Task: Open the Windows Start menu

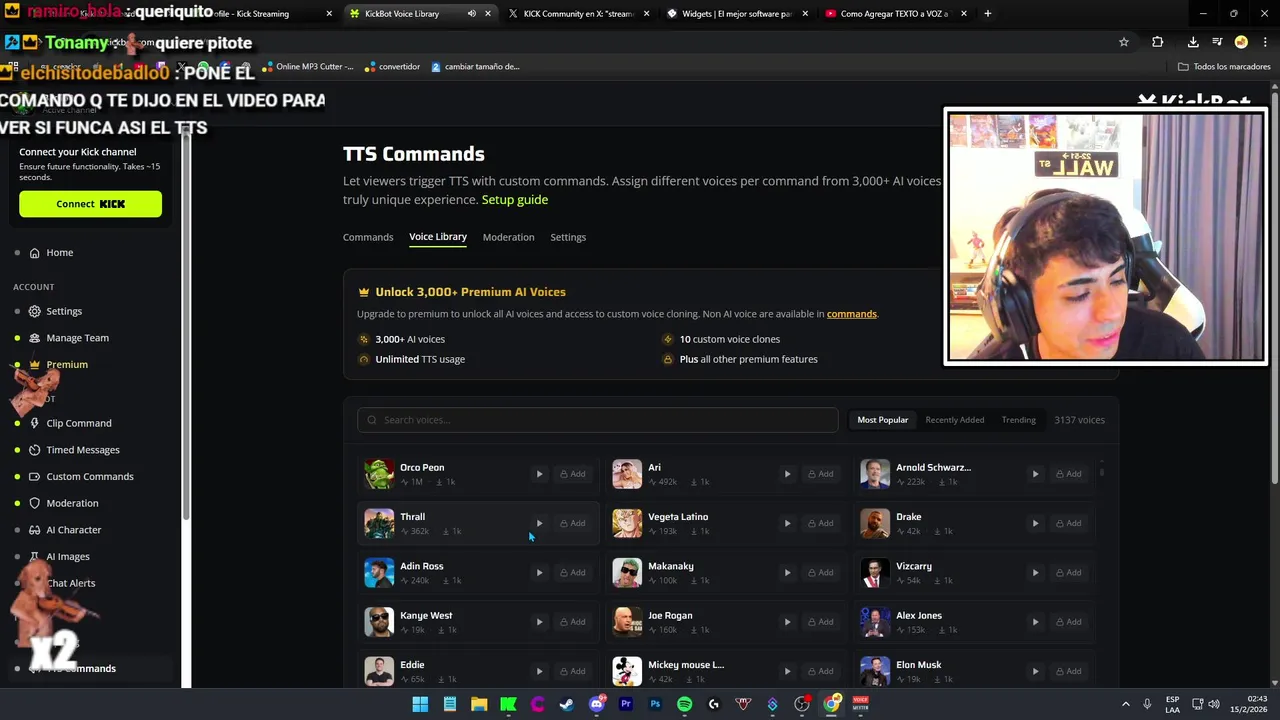Action: click(x=420, y=704)
